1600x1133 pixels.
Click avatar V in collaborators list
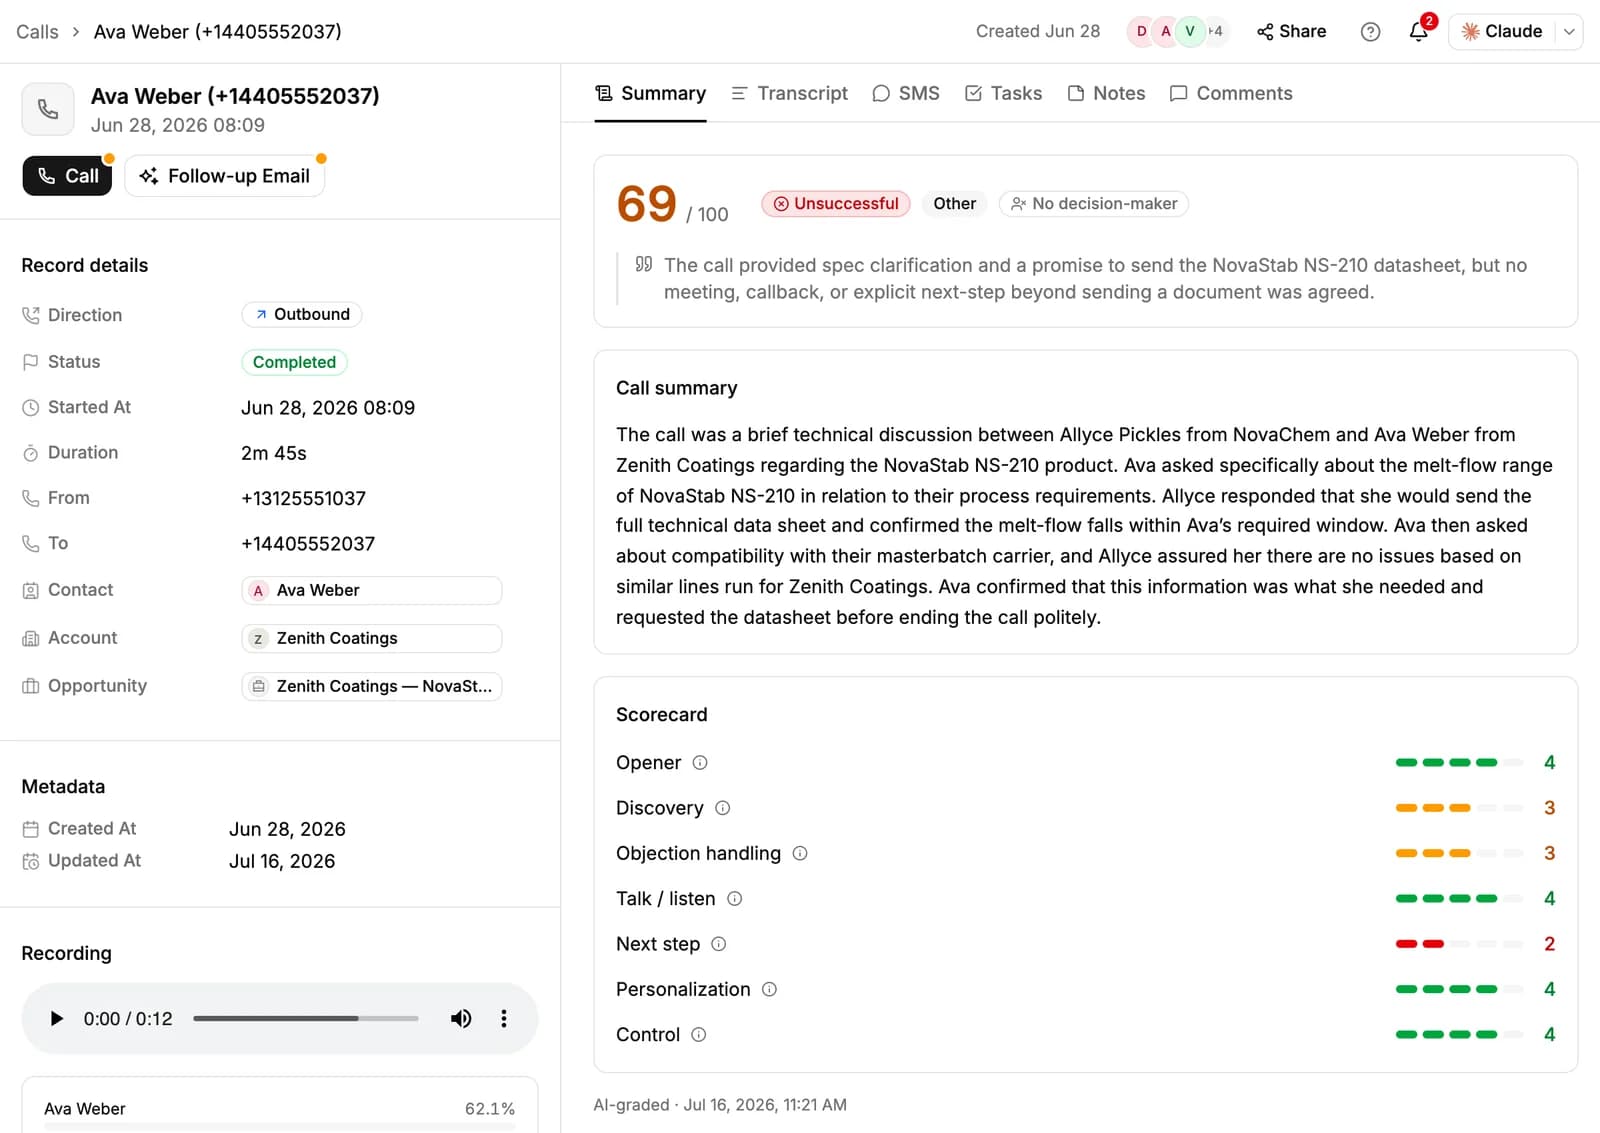tap(1190, 32)
